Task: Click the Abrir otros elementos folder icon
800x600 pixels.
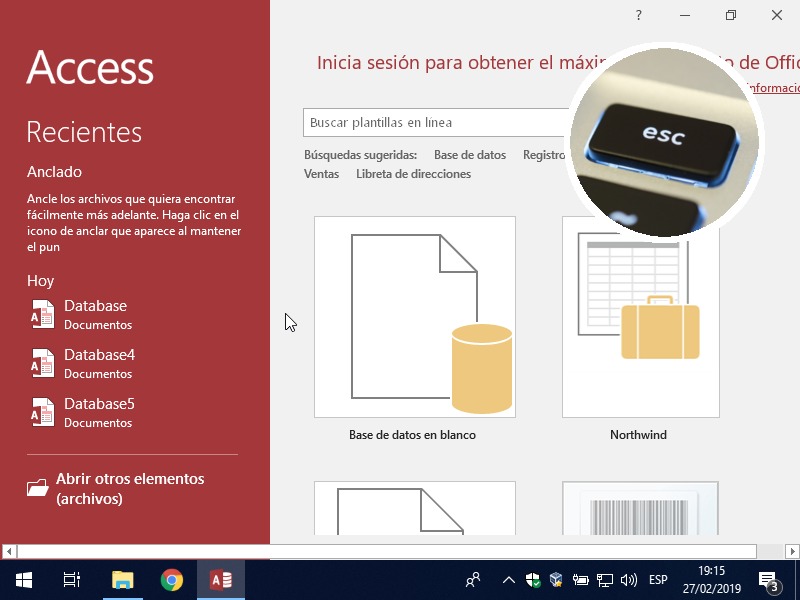Action: click(38, 488)
